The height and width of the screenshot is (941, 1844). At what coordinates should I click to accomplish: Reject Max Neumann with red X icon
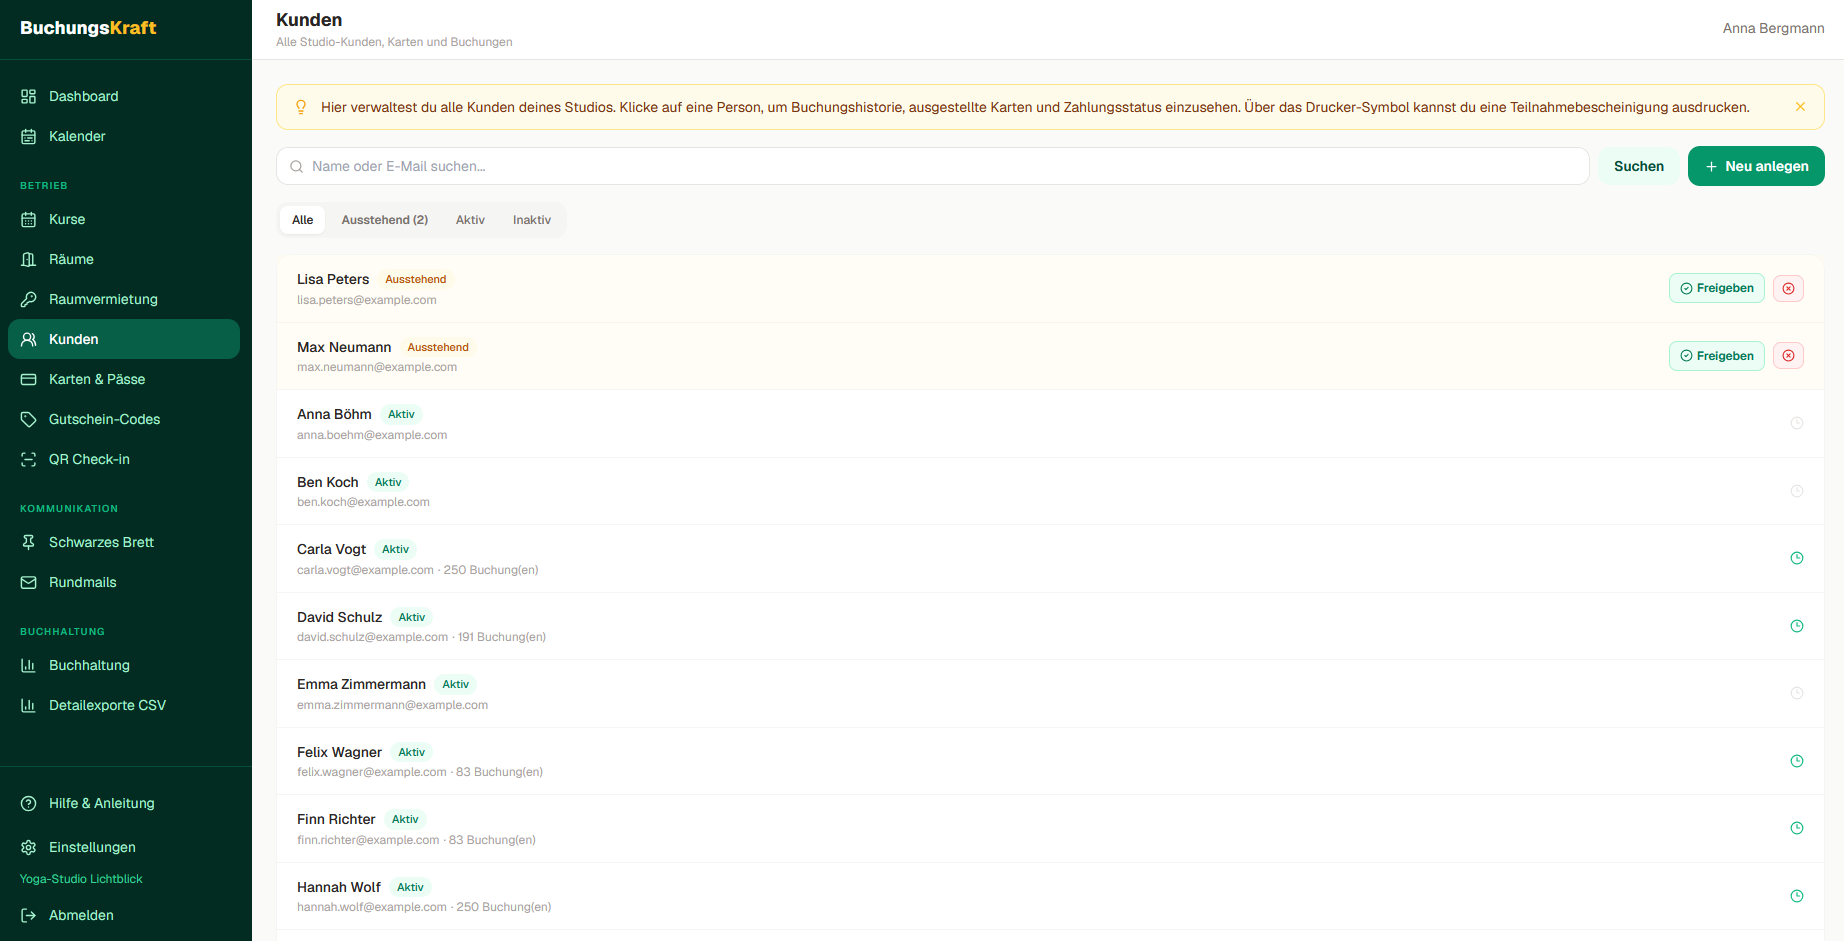tap(1788, 356)
